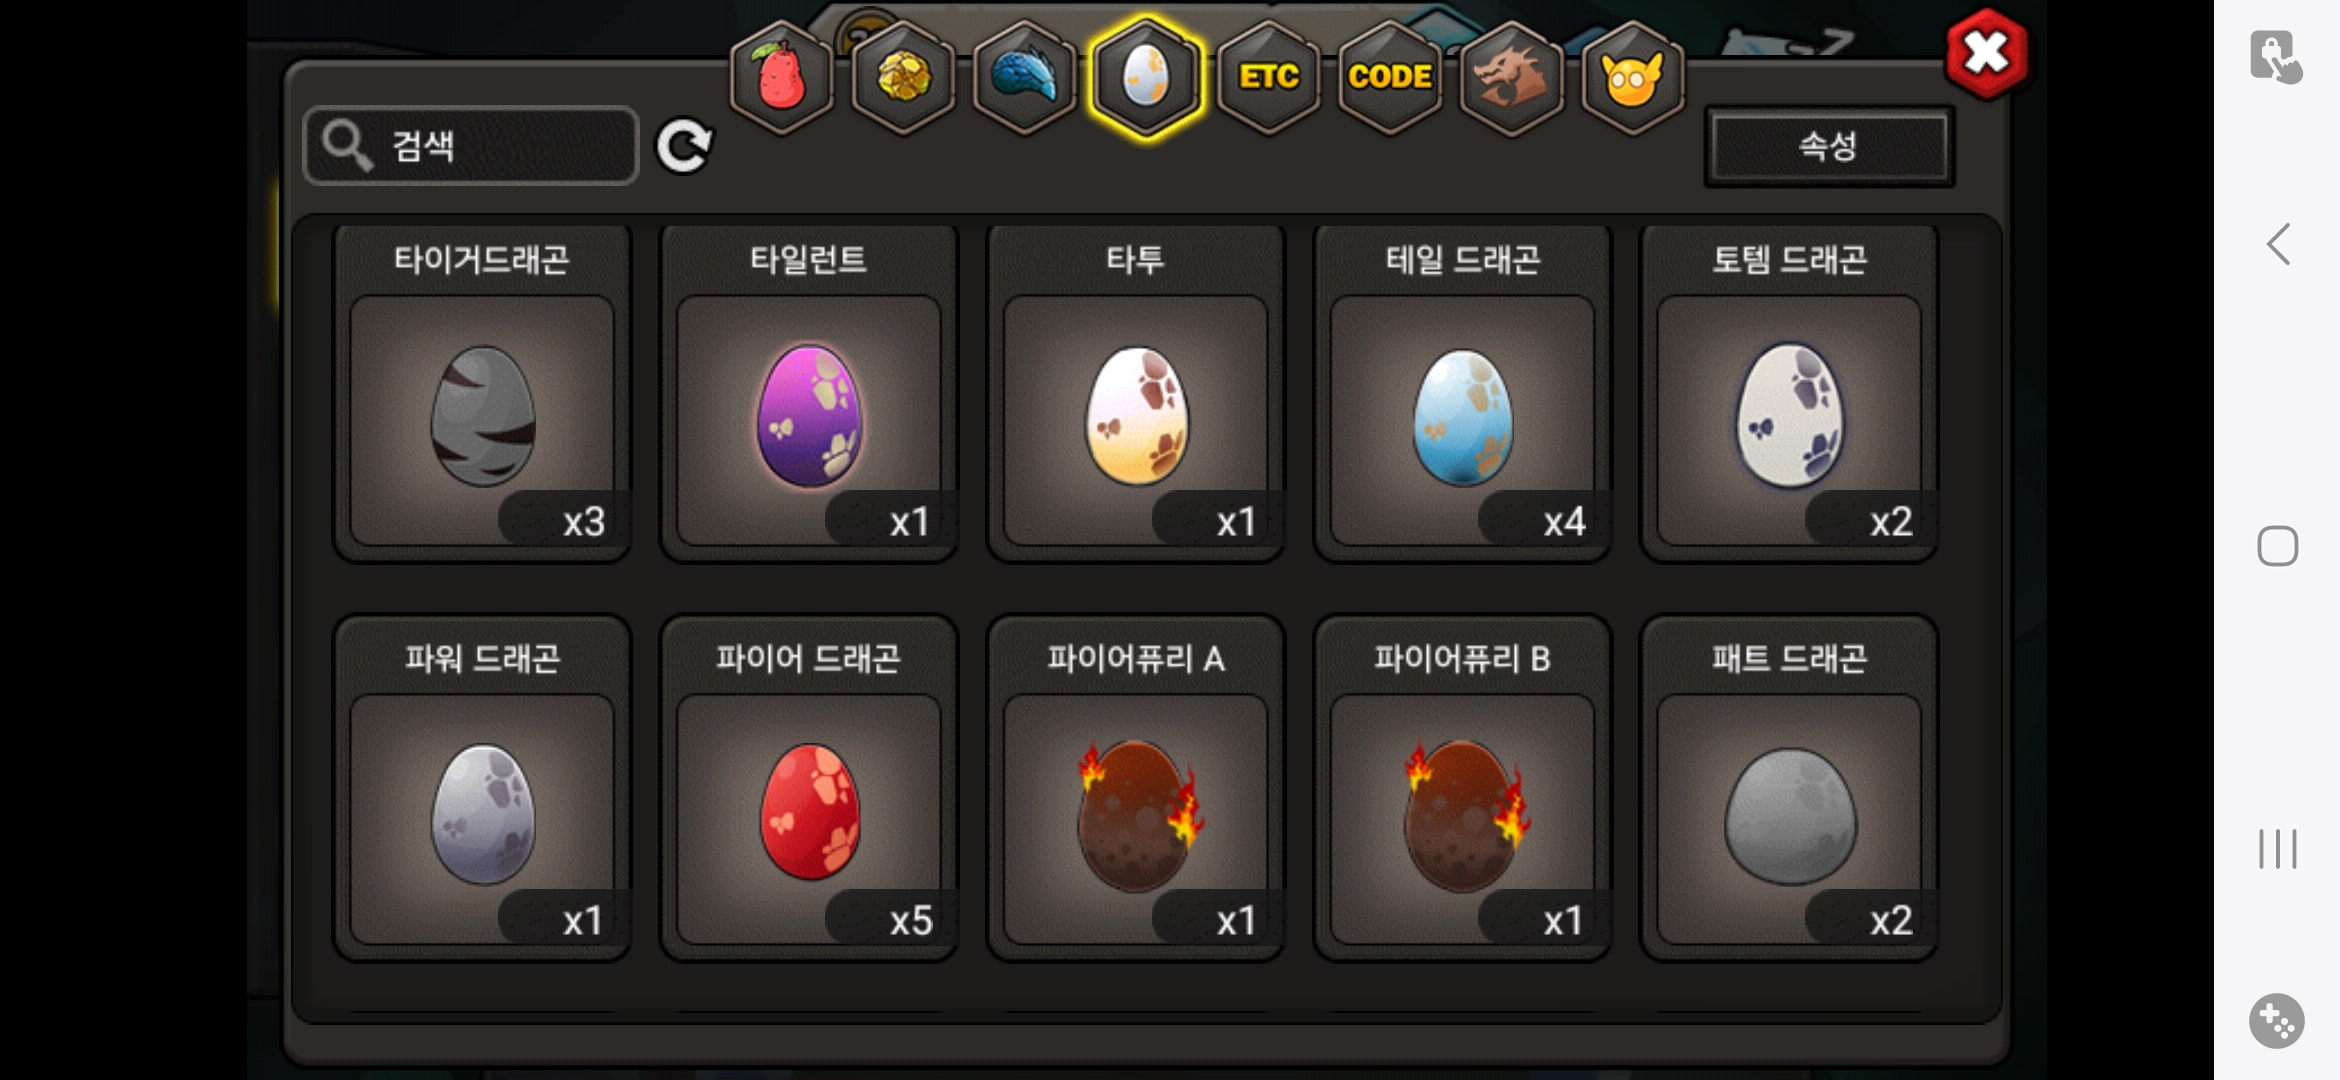Screen dimensions: 2340x1080
Task: Tap the Android back arrow
Action: coord(2278,244)
